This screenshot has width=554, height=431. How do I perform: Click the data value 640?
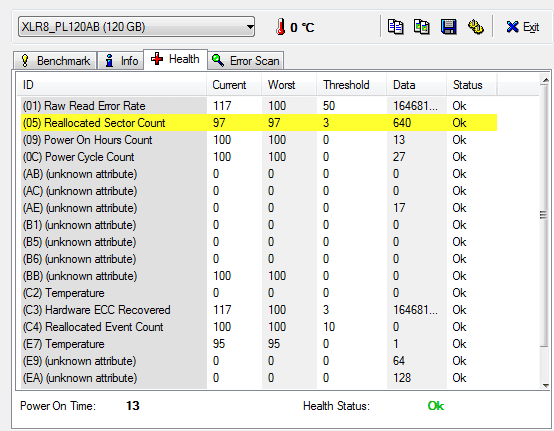pyautogui.click(x=402, y=123)
